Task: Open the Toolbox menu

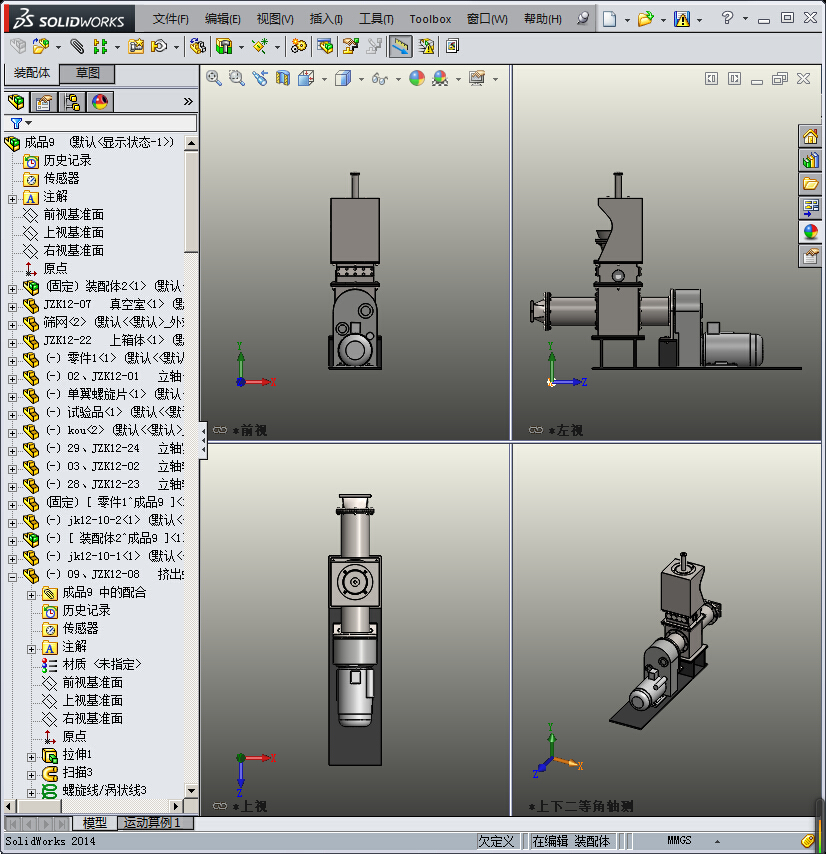Action: (x=430, y=19)
